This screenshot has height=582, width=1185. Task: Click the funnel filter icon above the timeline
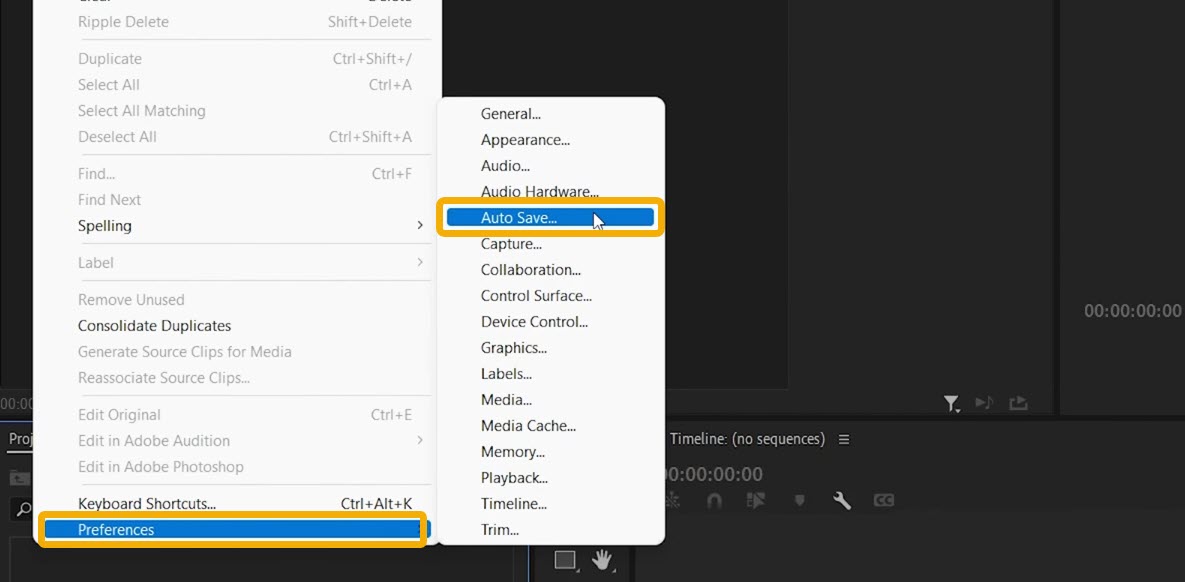952,403
